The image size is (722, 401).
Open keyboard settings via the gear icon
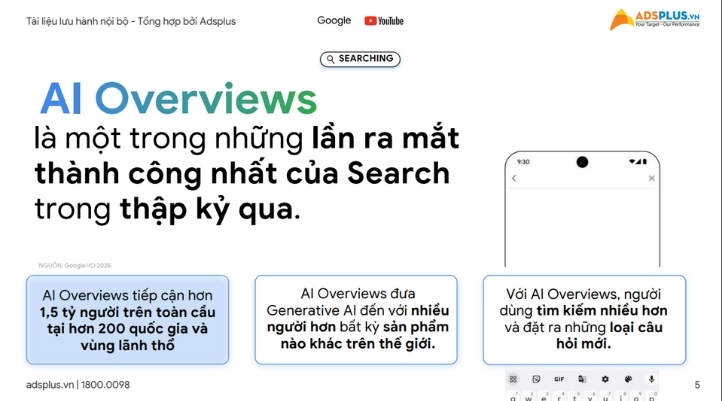605,379
